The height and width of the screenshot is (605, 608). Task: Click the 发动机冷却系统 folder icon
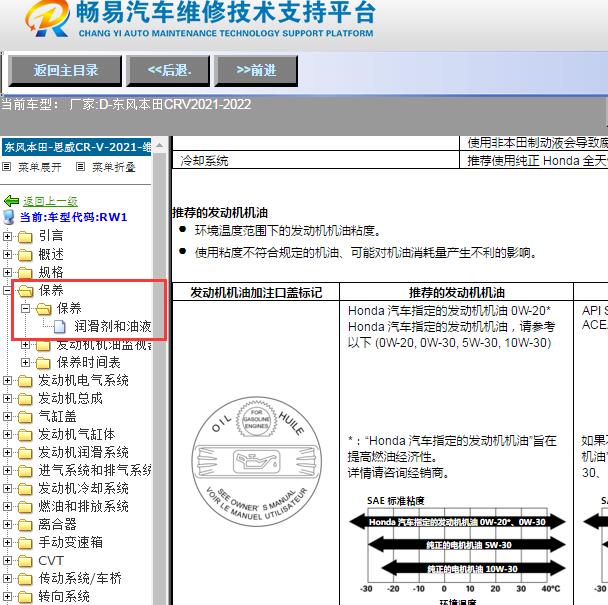25,489
